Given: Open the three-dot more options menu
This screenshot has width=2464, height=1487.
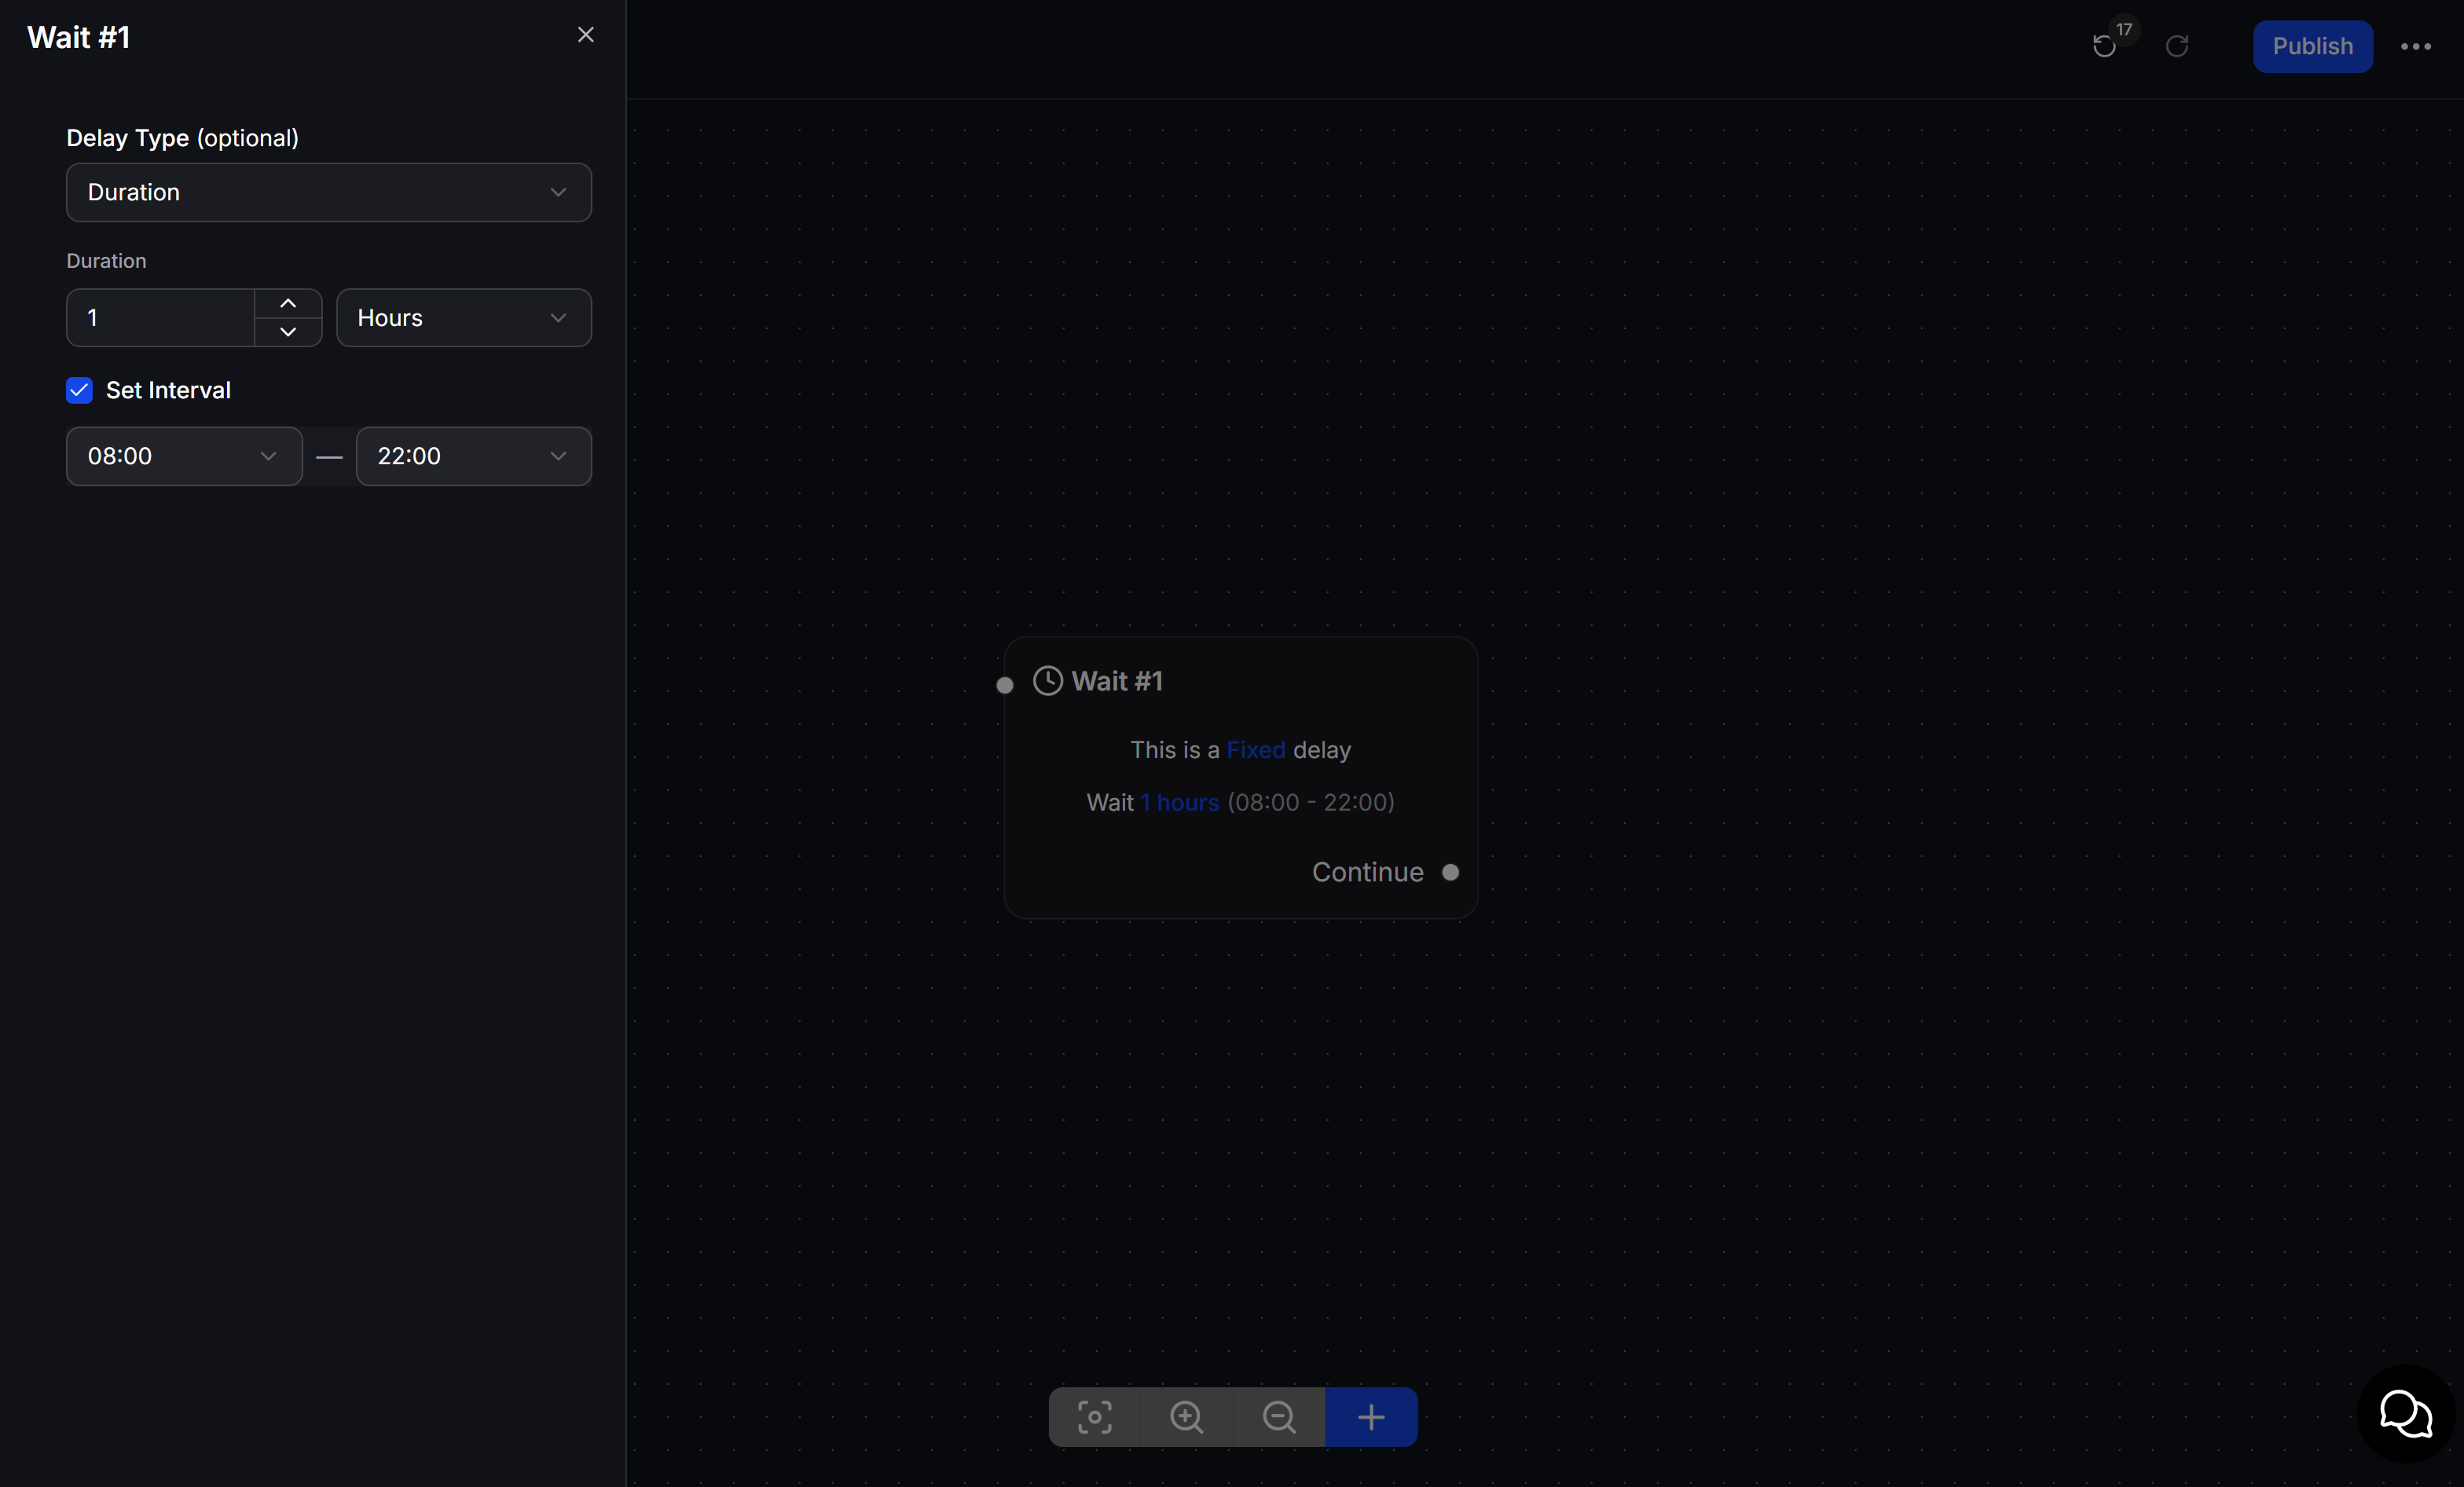Looking at the screenshot, I should (x=2416, y=46).
